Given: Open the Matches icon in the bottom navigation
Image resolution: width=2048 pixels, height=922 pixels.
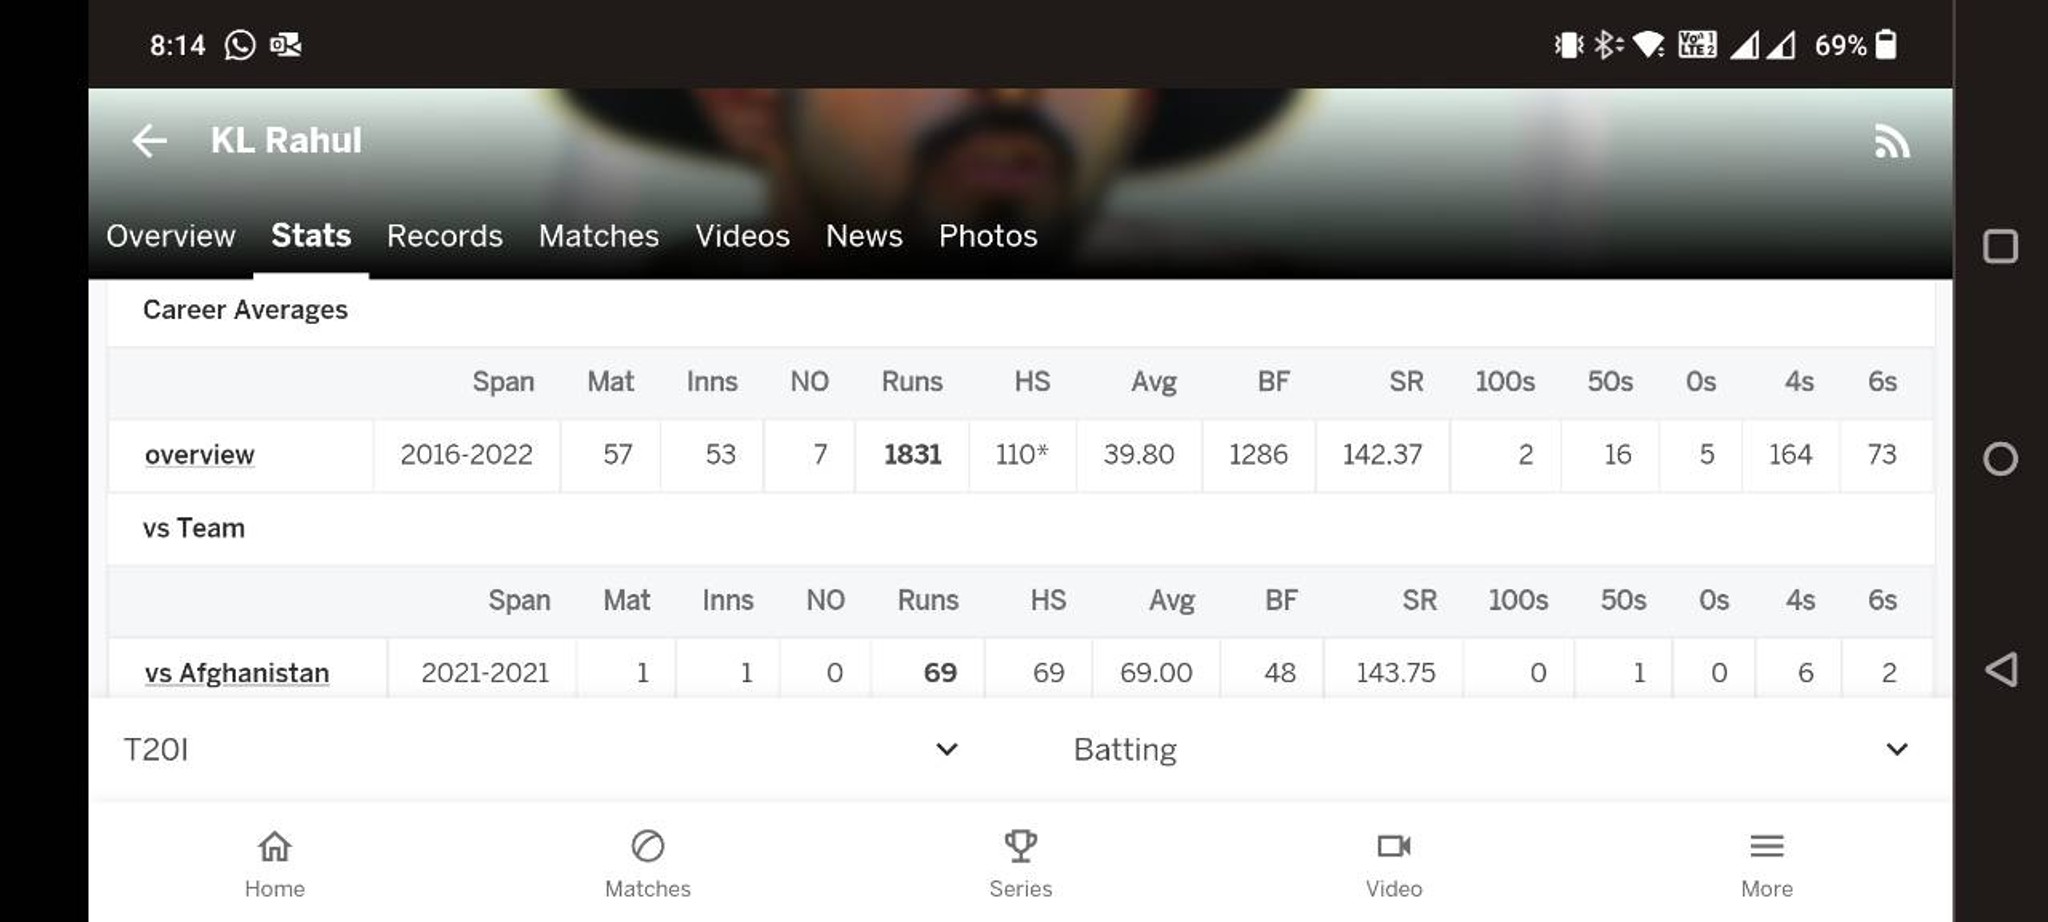Looking at the screenshot, I should click(647, 846).
